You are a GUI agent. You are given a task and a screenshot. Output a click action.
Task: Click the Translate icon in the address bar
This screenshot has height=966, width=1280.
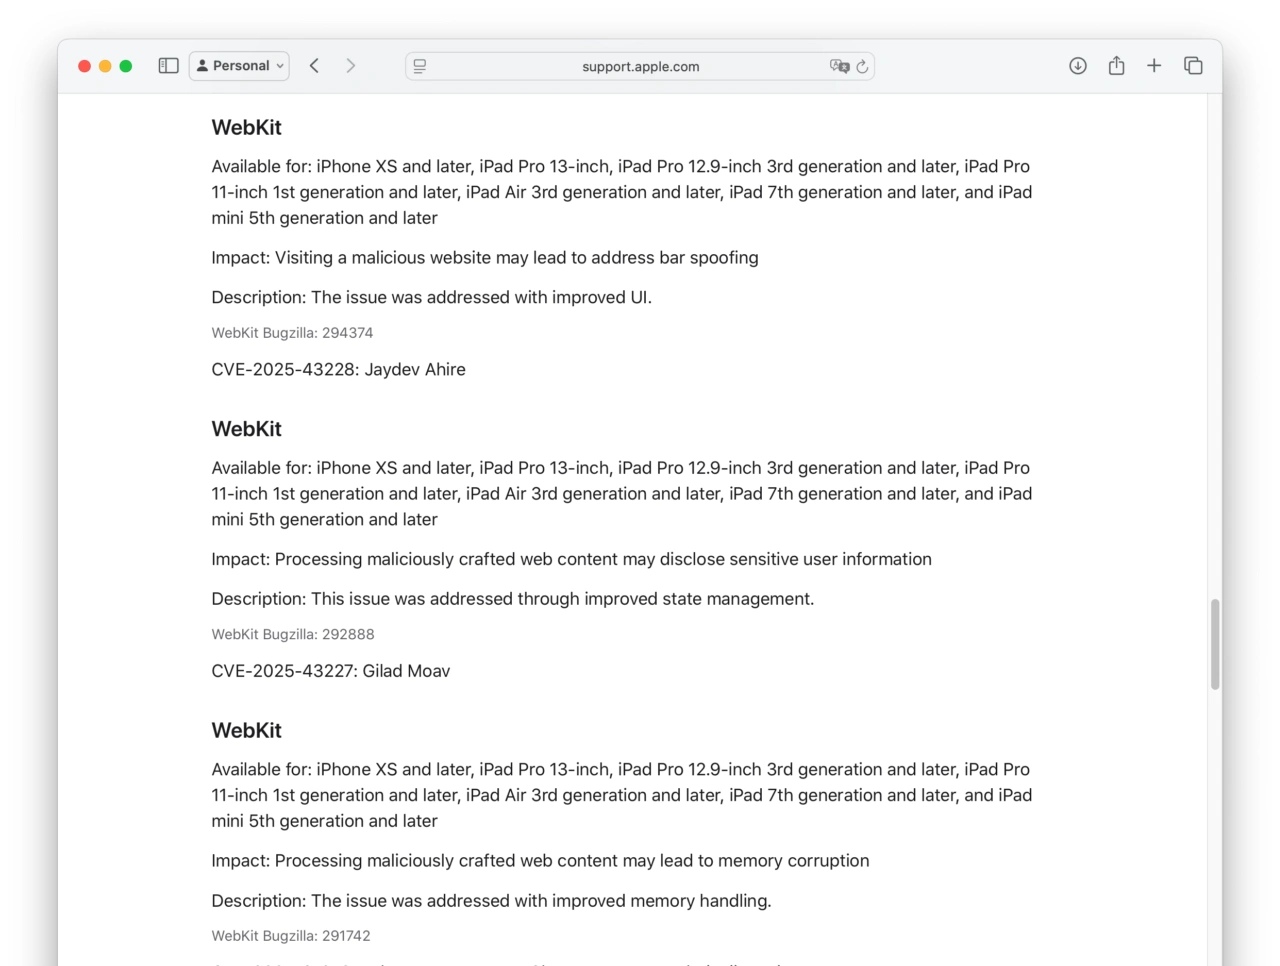click(x=839, y=66)
